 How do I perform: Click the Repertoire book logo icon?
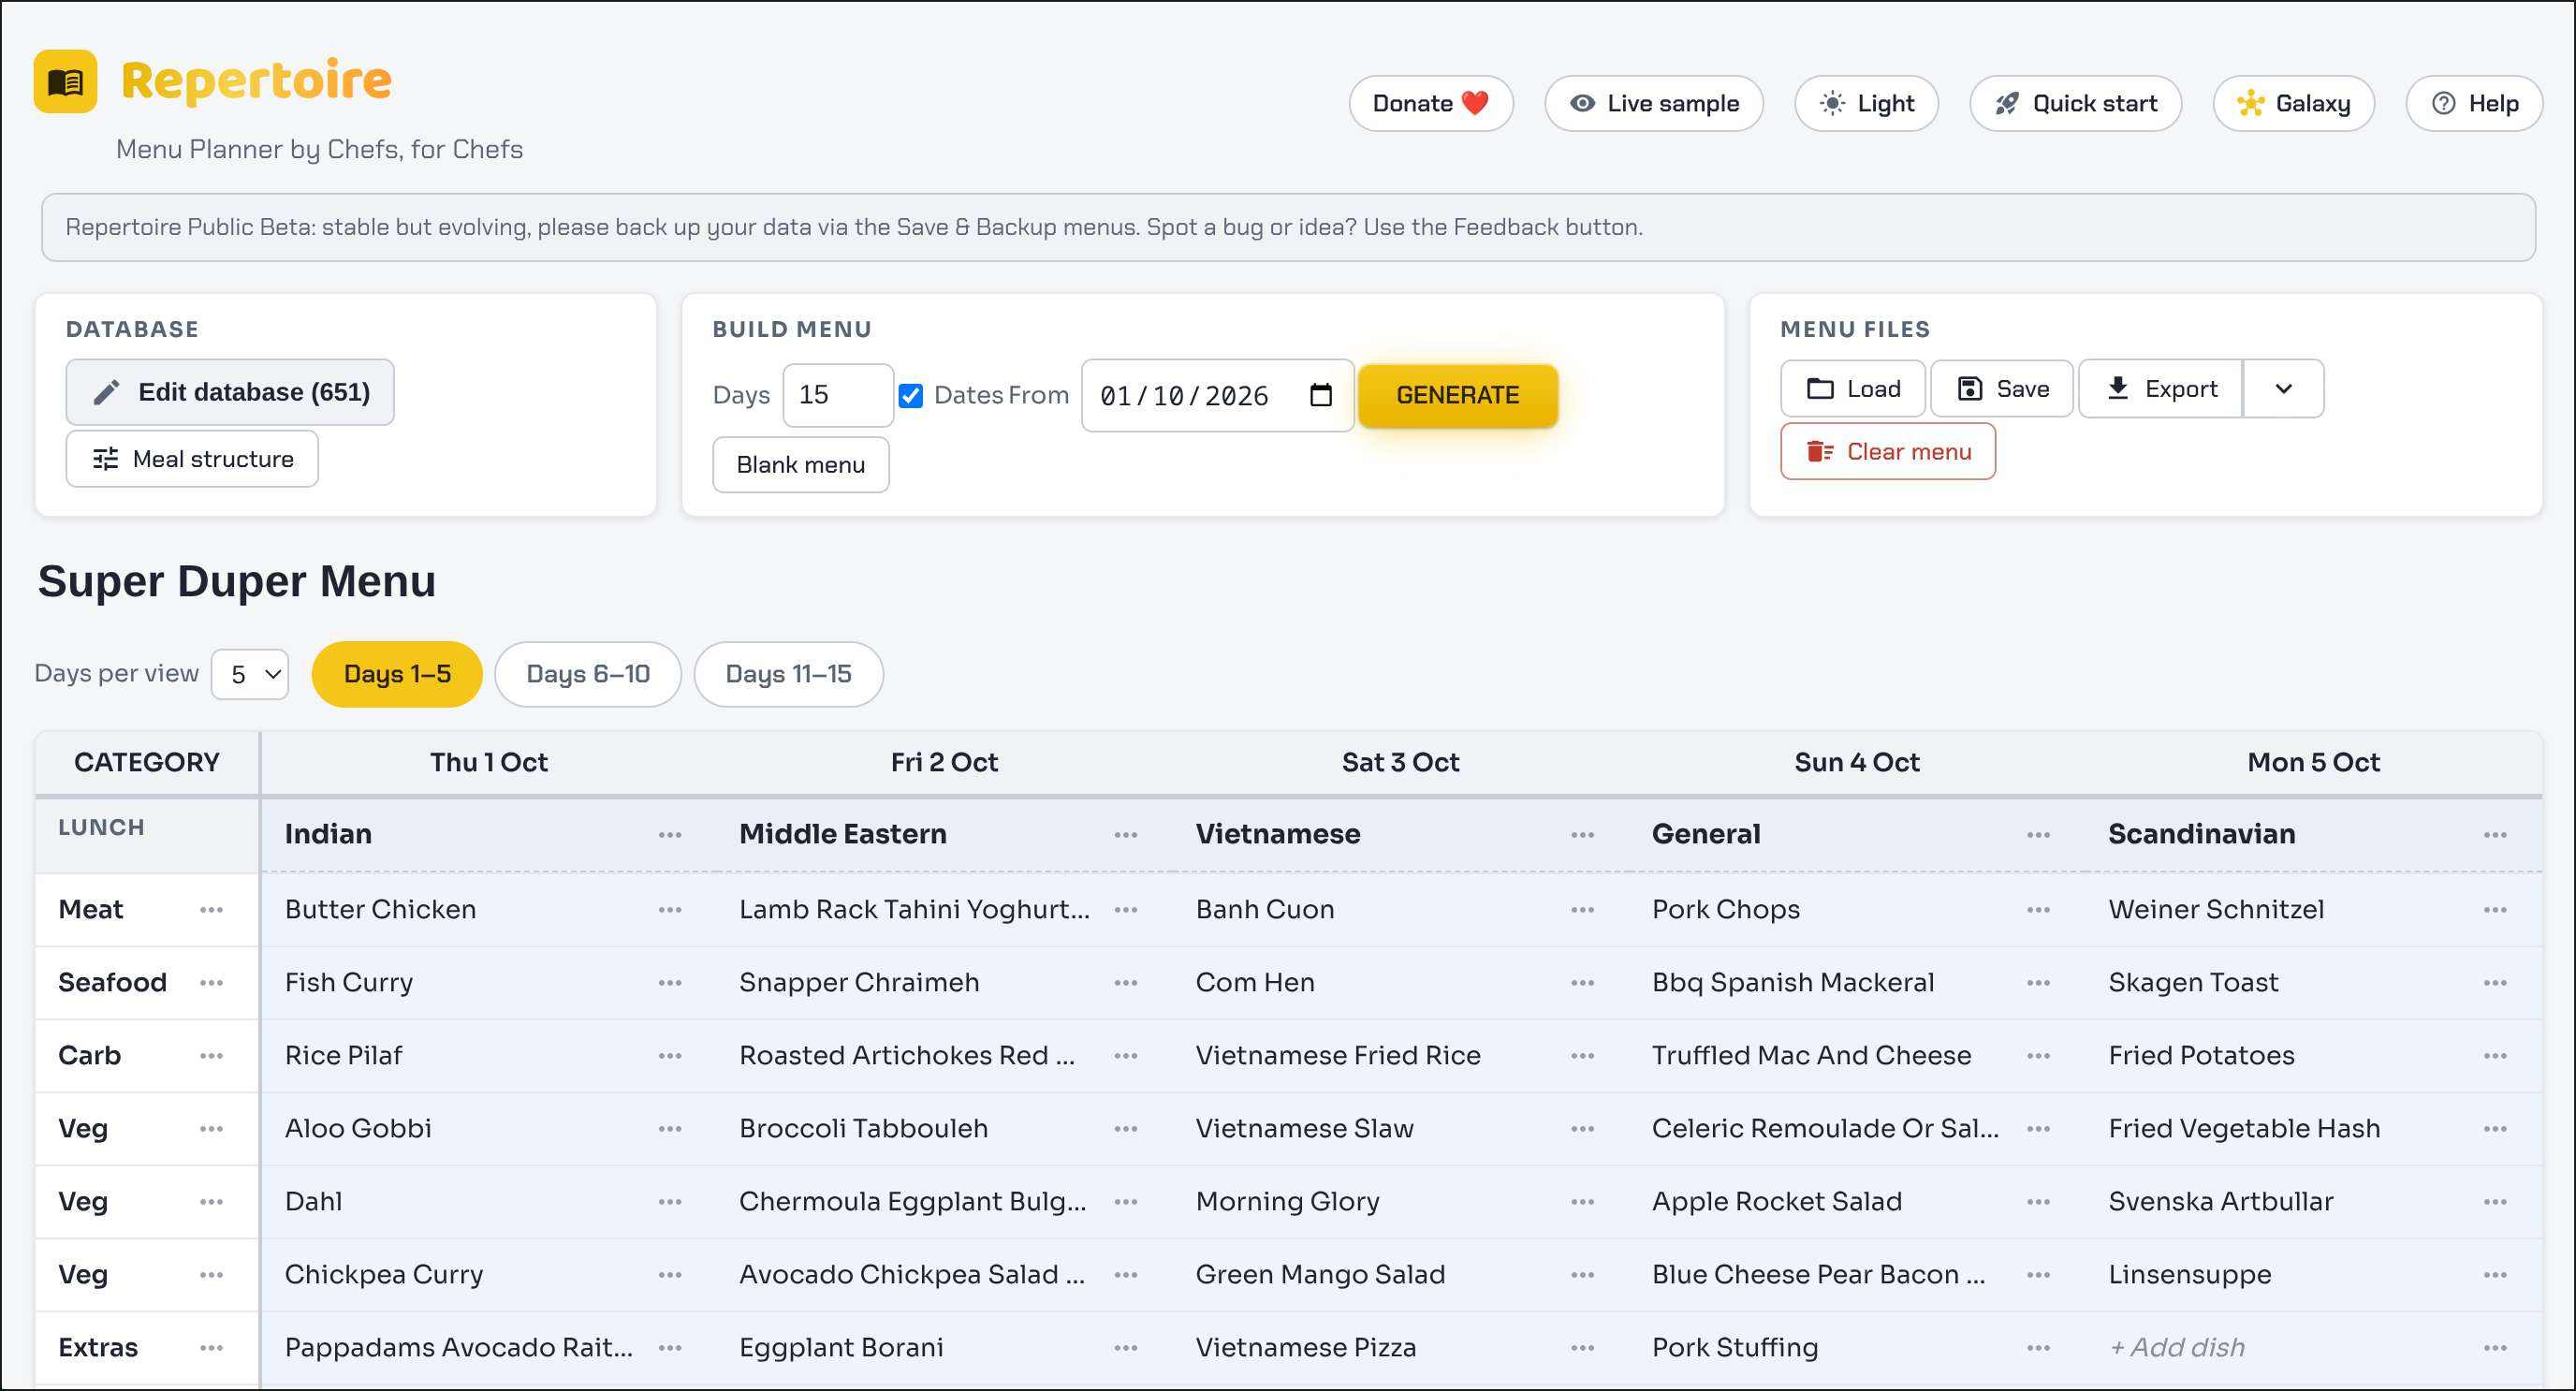pos(65,81)
